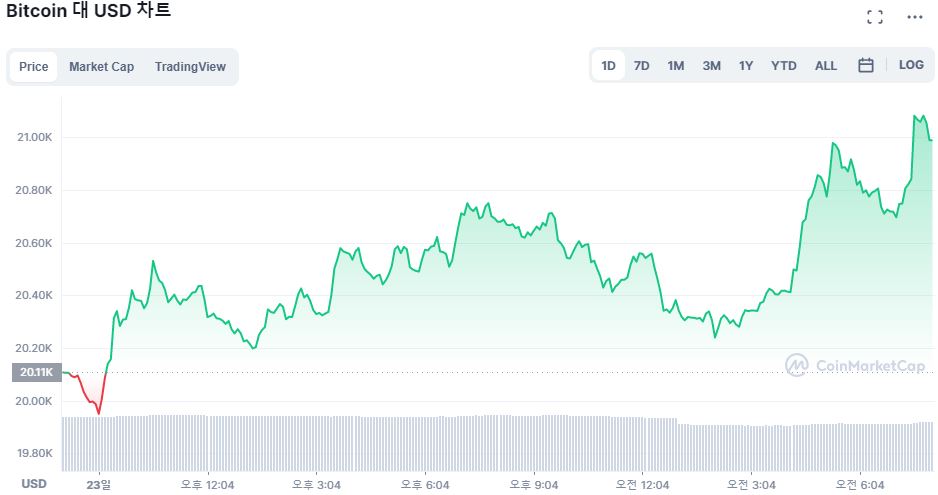
Task: Switch to the 1M time range
Action: point(676,66)
